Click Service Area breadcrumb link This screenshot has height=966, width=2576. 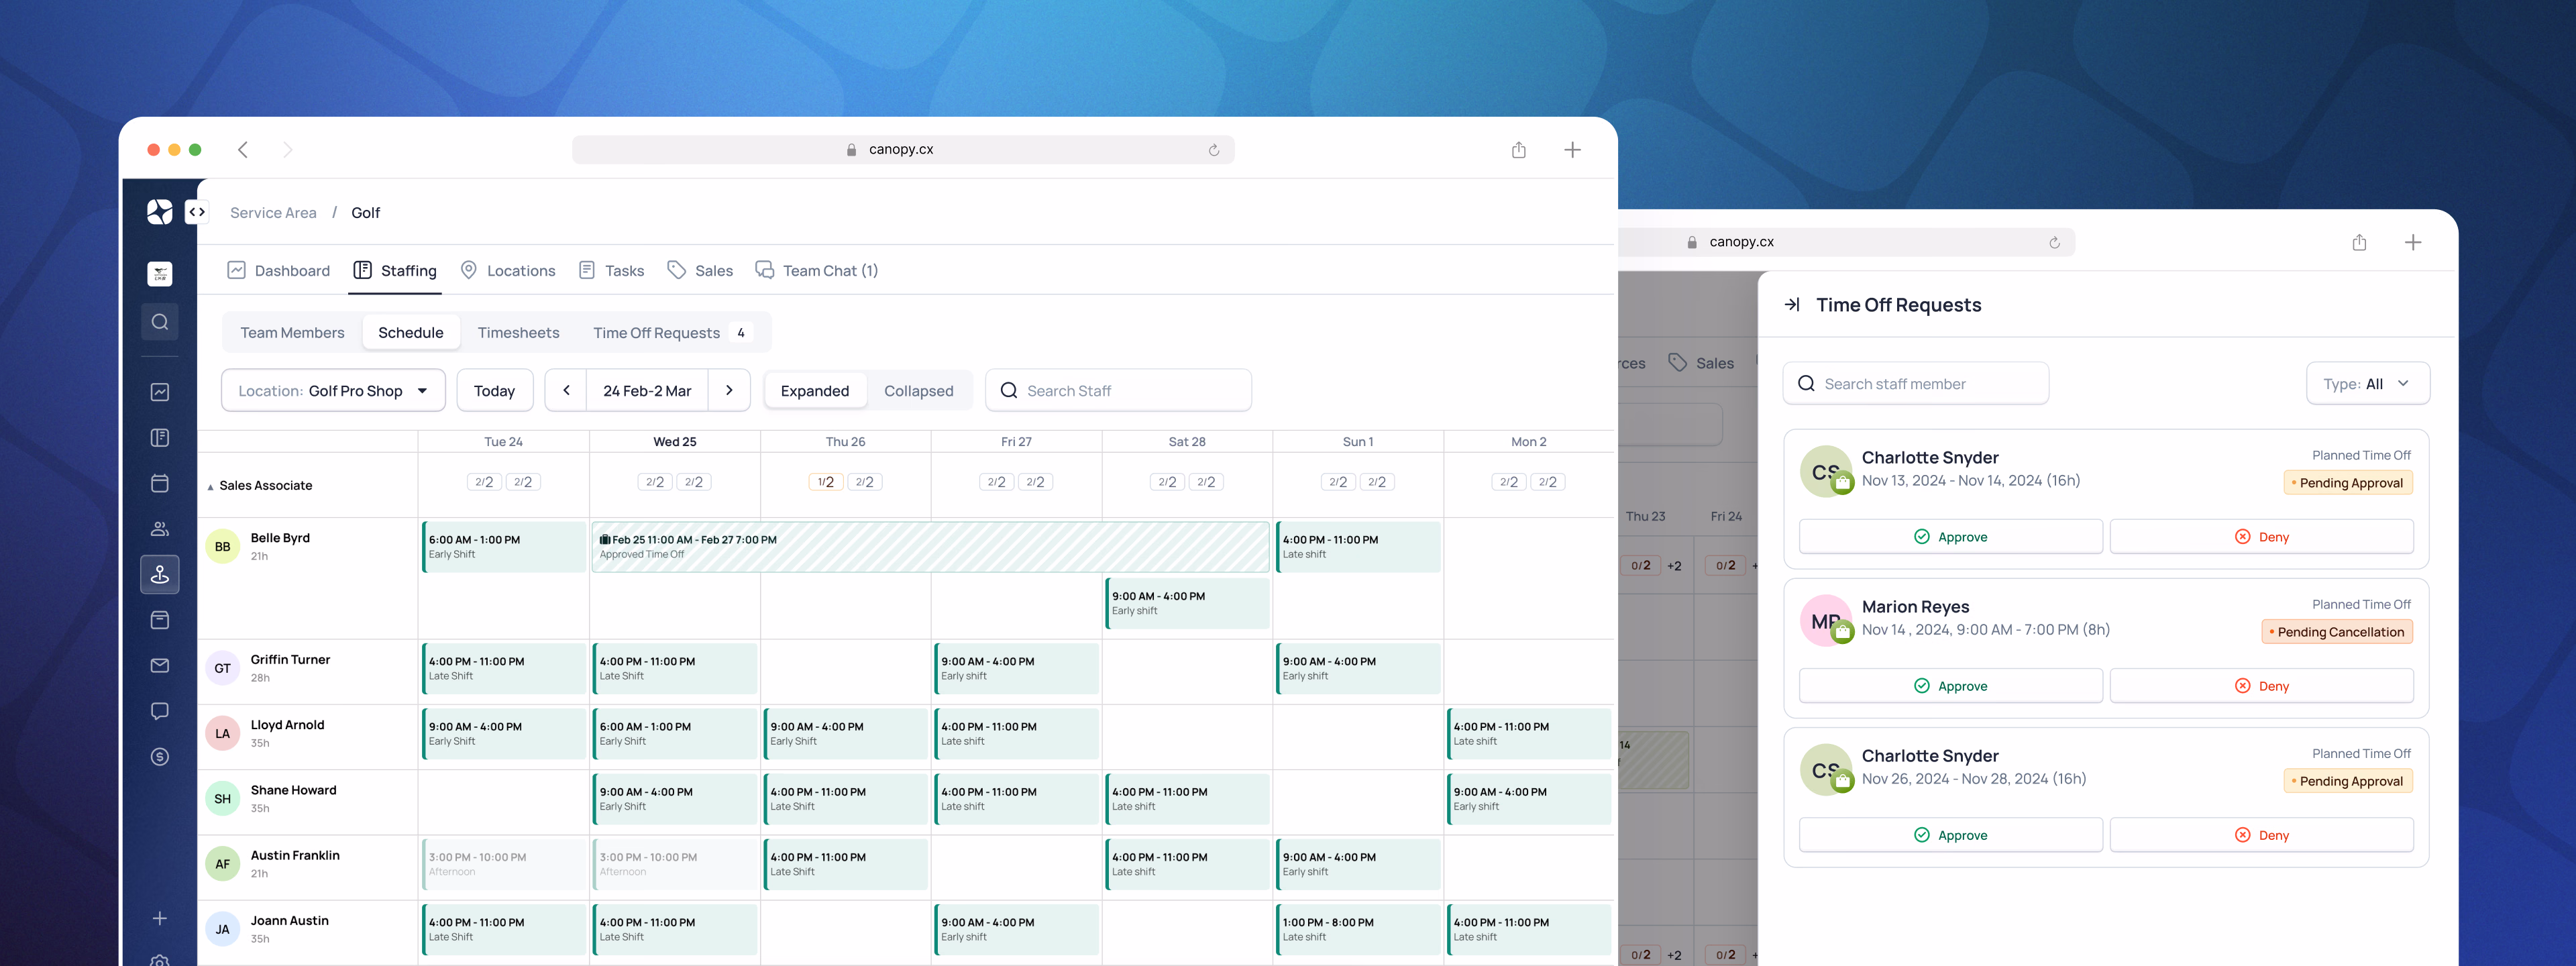coord(273,213)
